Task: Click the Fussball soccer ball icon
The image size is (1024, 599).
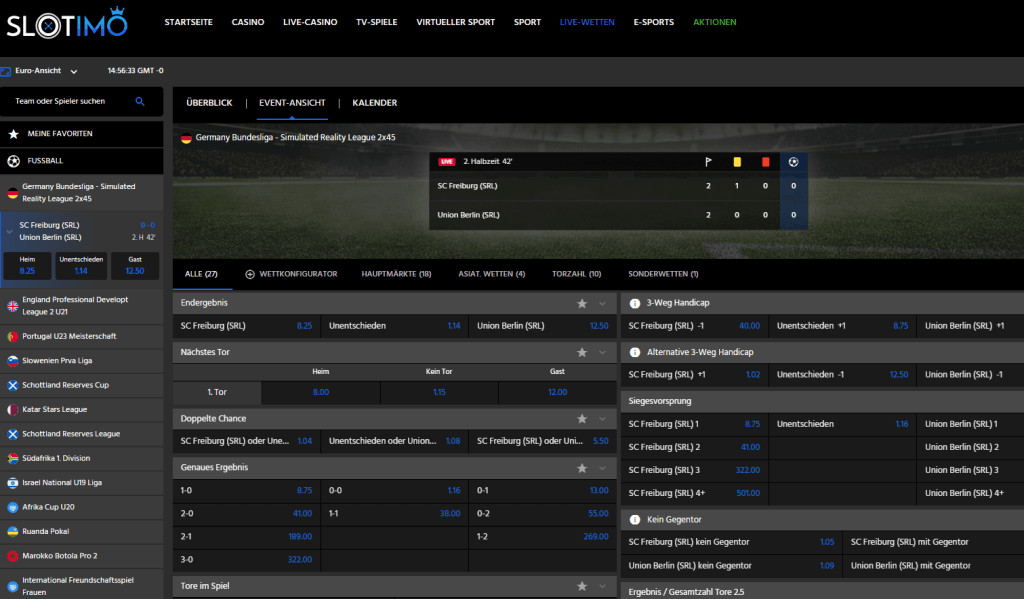Action: click(13, 161)
